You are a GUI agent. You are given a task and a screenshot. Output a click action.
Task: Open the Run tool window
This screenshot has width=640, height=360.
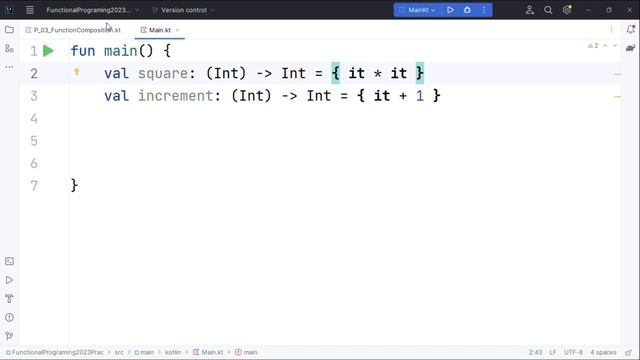point(9,280)
